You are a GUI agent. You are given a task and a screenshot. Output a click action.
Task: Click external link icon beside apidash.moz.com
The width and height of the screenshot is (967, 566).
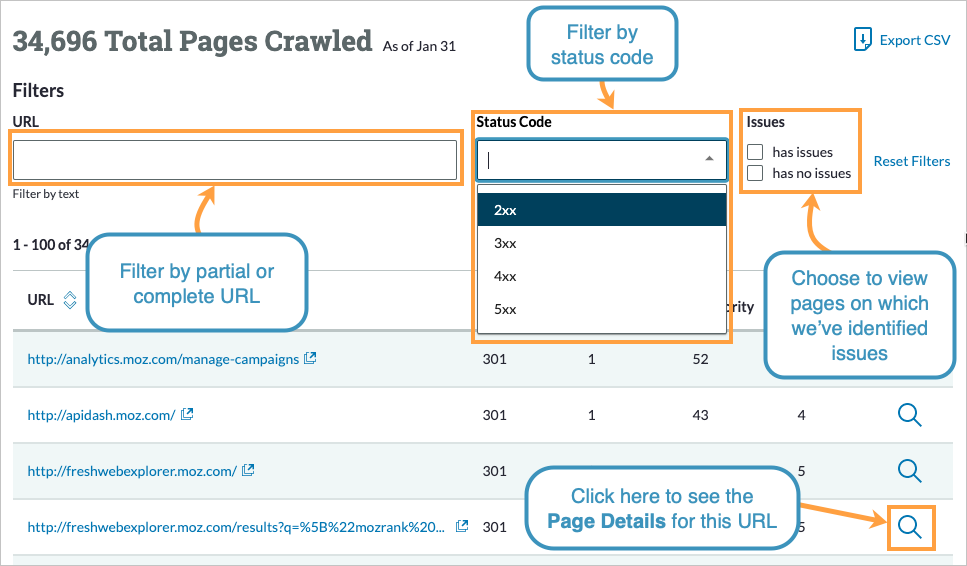tap(187, 414)
